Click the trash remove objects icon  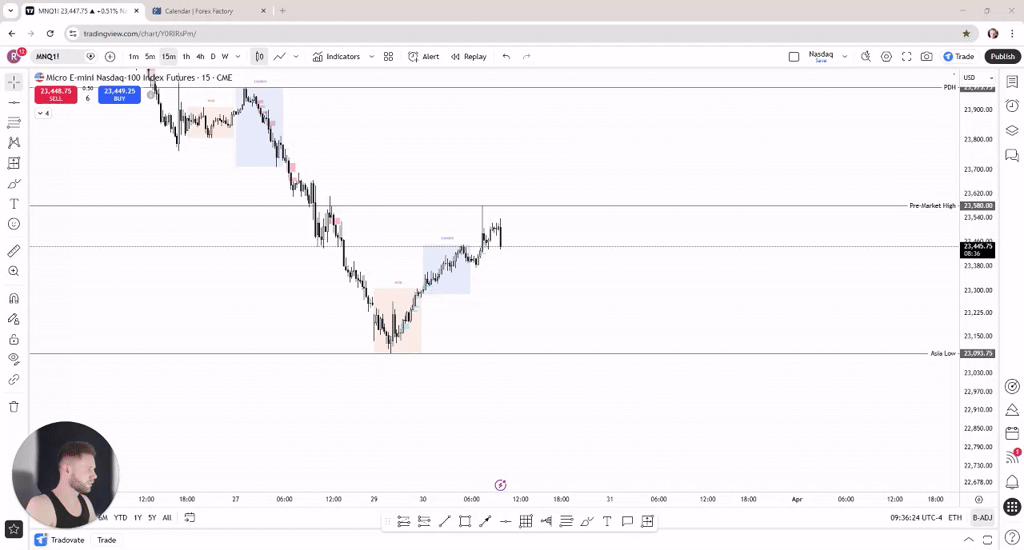(x=14, y=407)
